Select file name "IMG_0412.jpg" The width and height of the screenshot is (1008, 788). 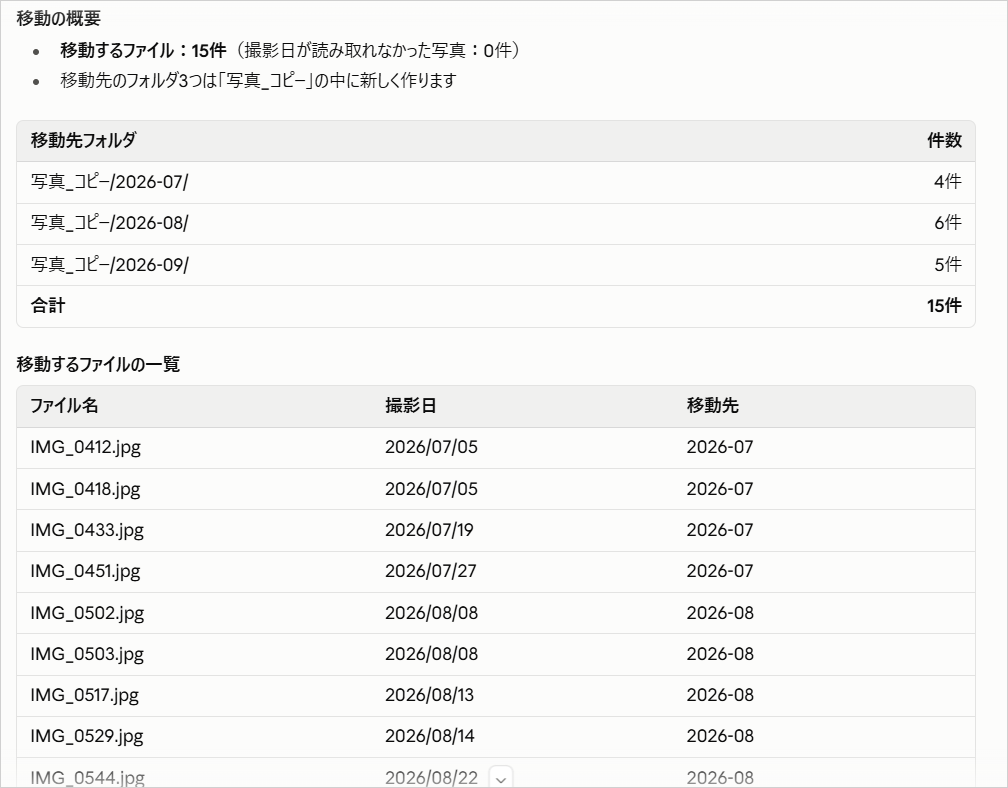(x=86, y=447)
